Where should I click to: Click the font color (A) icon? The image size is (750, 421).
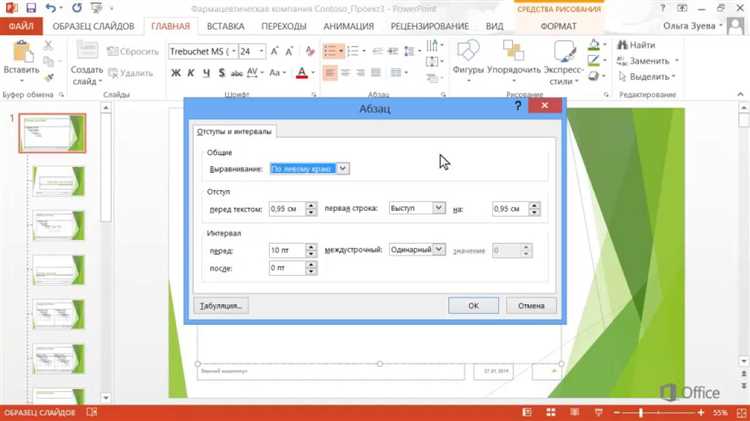coord(302,73)
